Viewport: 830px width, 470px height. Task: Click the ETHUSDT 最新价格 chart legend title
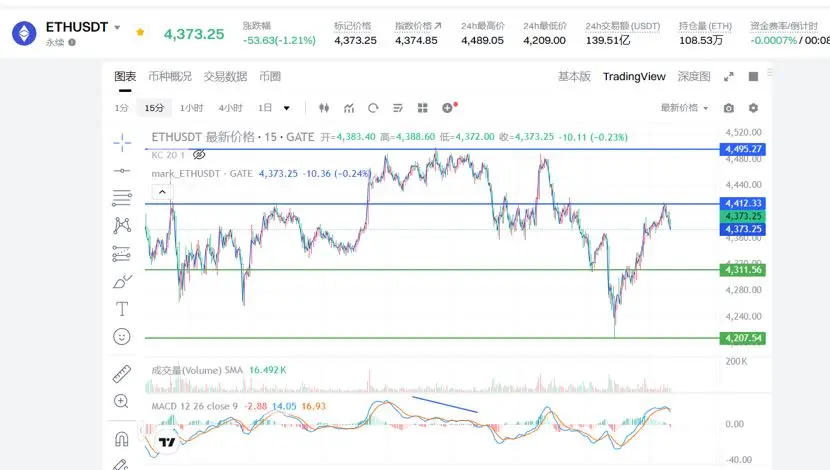coord(233,137)
